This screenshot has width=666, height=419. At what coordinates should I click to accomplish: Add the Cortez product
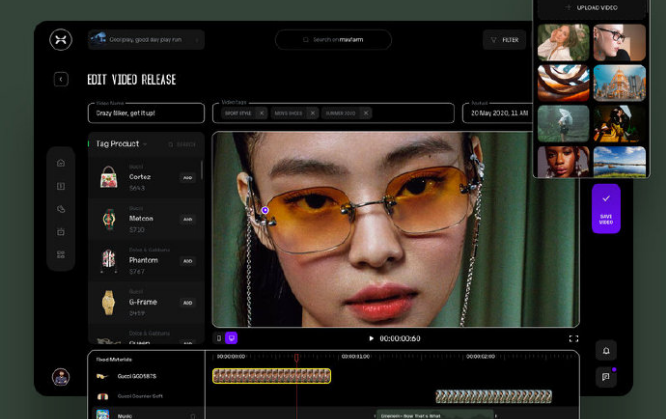click(188, 178)
